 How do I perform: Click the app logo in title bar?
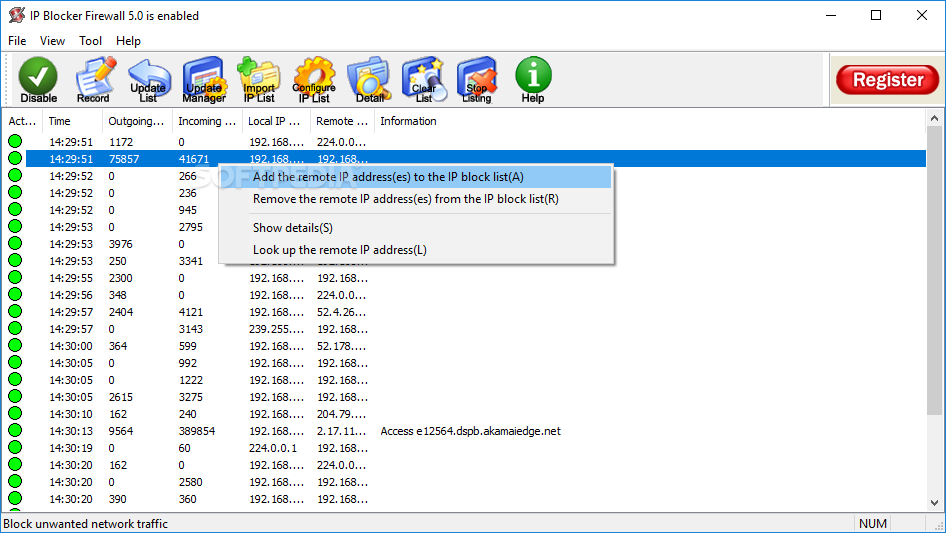[x=17, y=15]
